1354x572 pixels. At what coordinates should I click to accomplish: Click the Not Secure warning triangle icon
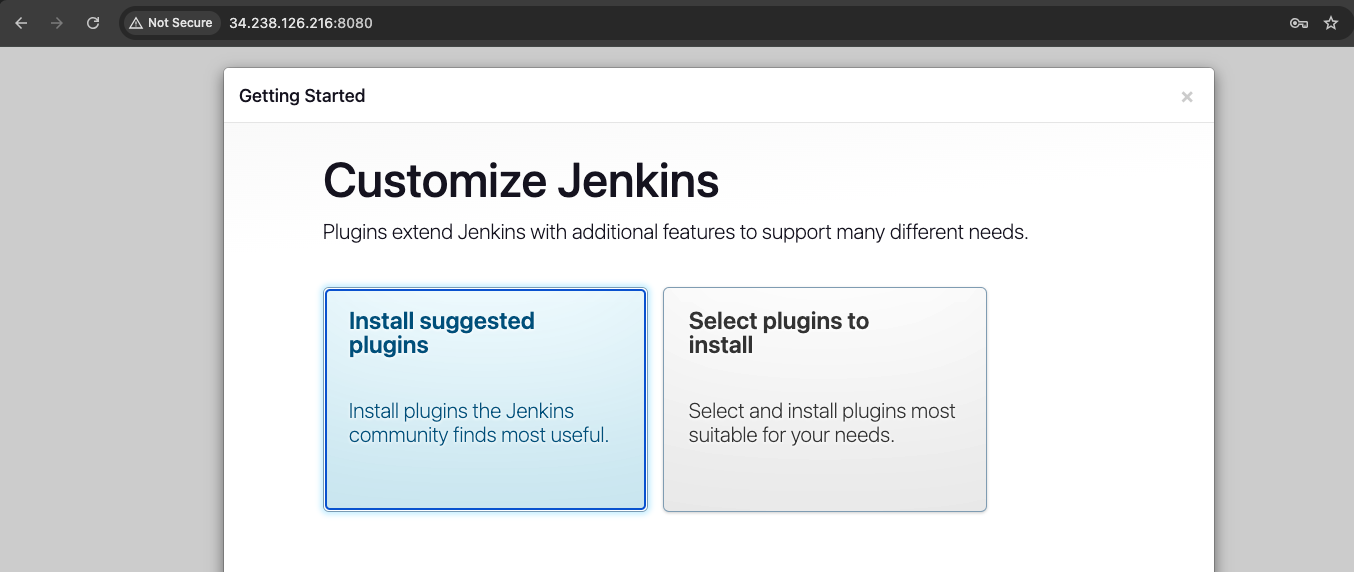coord(136,23)
